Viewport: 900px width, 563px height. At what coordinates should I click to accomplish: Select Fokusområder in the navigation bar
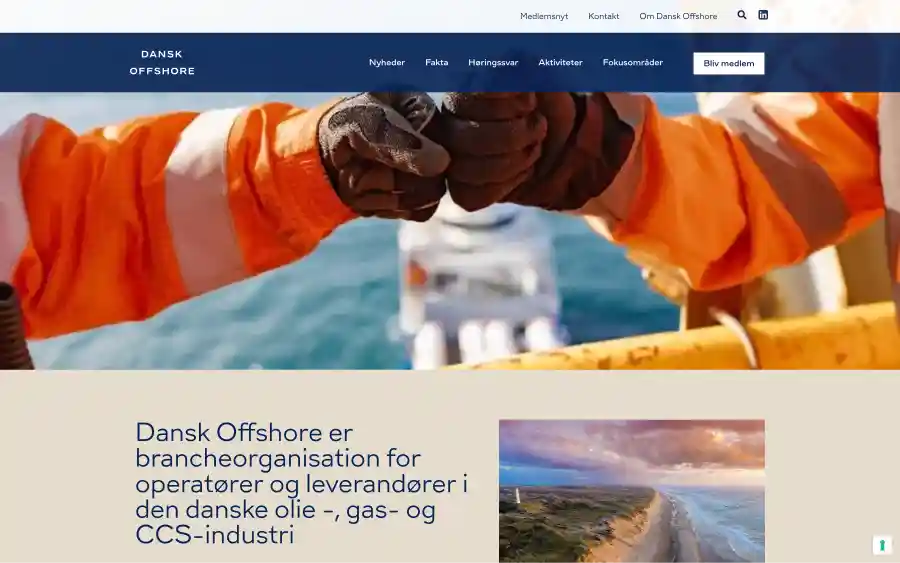[x=633, y=63]
